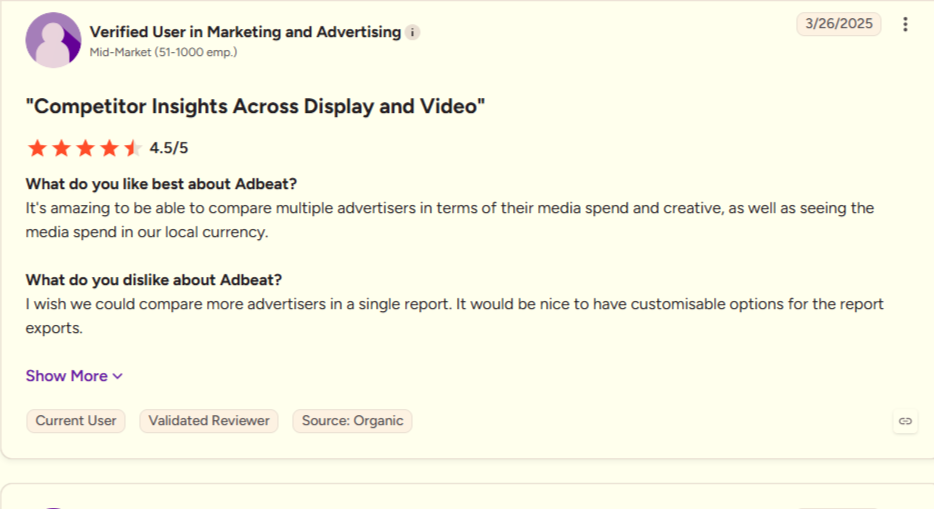
Task: Open the review title "Competitor Insights Across Display and Video"
Action: click(255, 107)
